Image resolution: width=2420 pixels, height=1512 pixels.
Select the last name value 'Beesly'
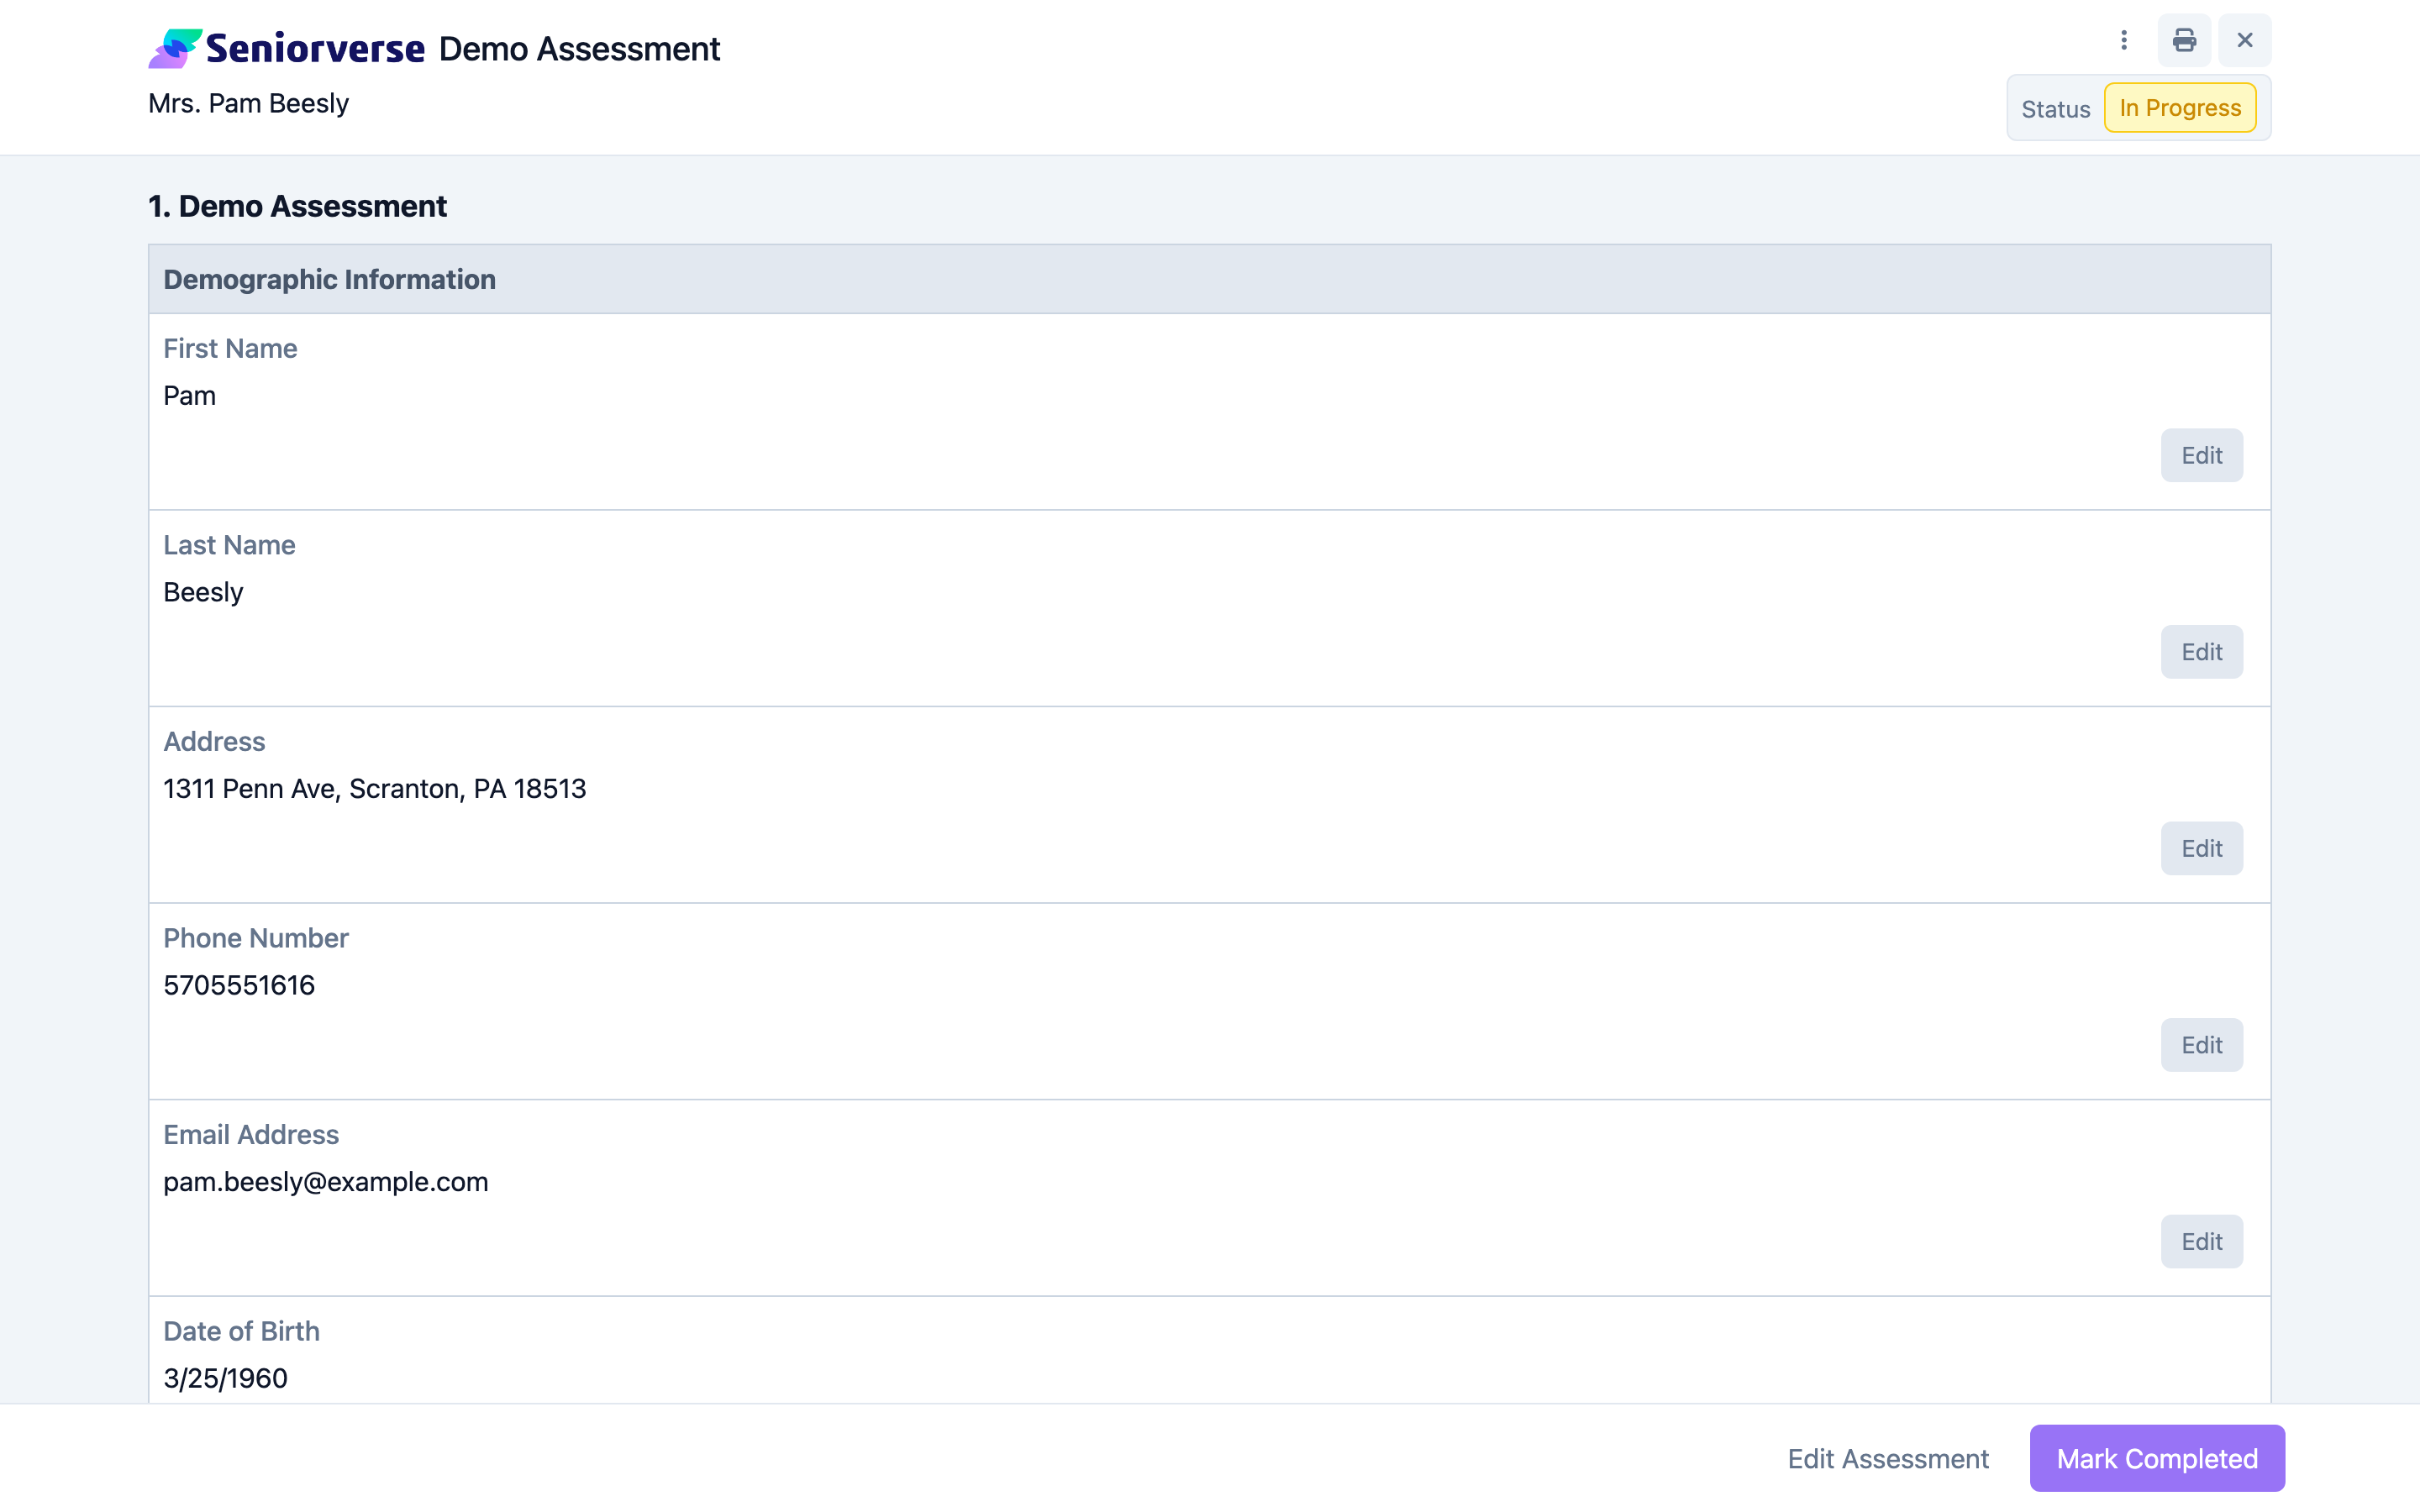(x=203, y=592)
